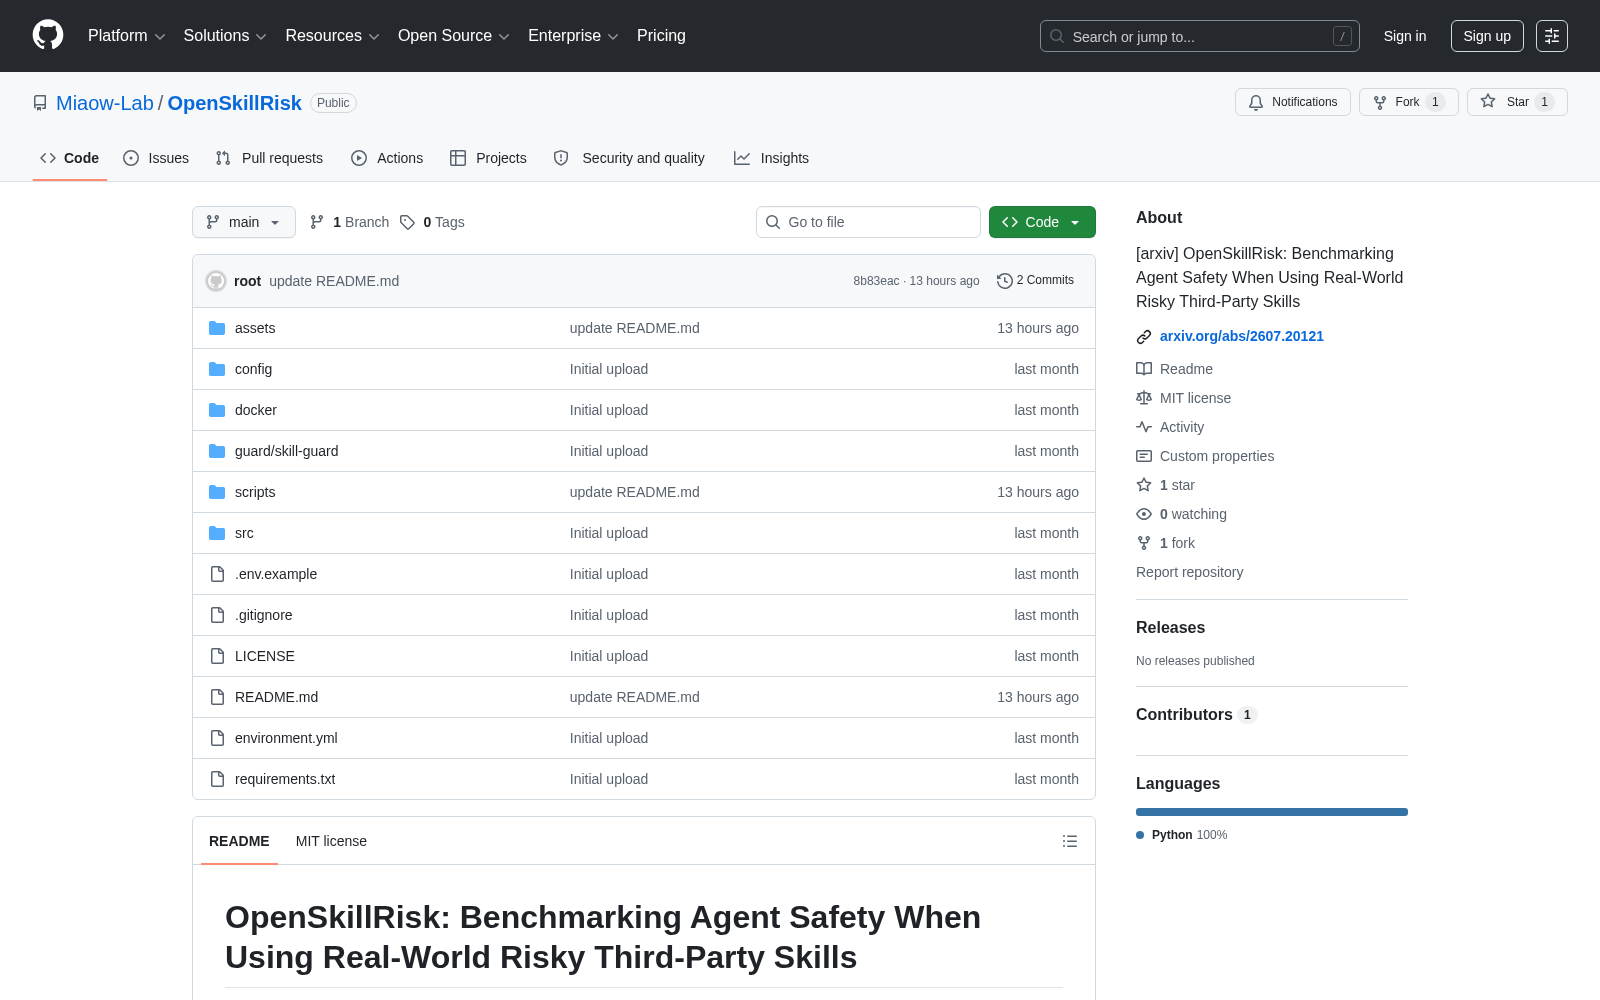
Task: Open the global navigation menu icon
Action: 1552,36
